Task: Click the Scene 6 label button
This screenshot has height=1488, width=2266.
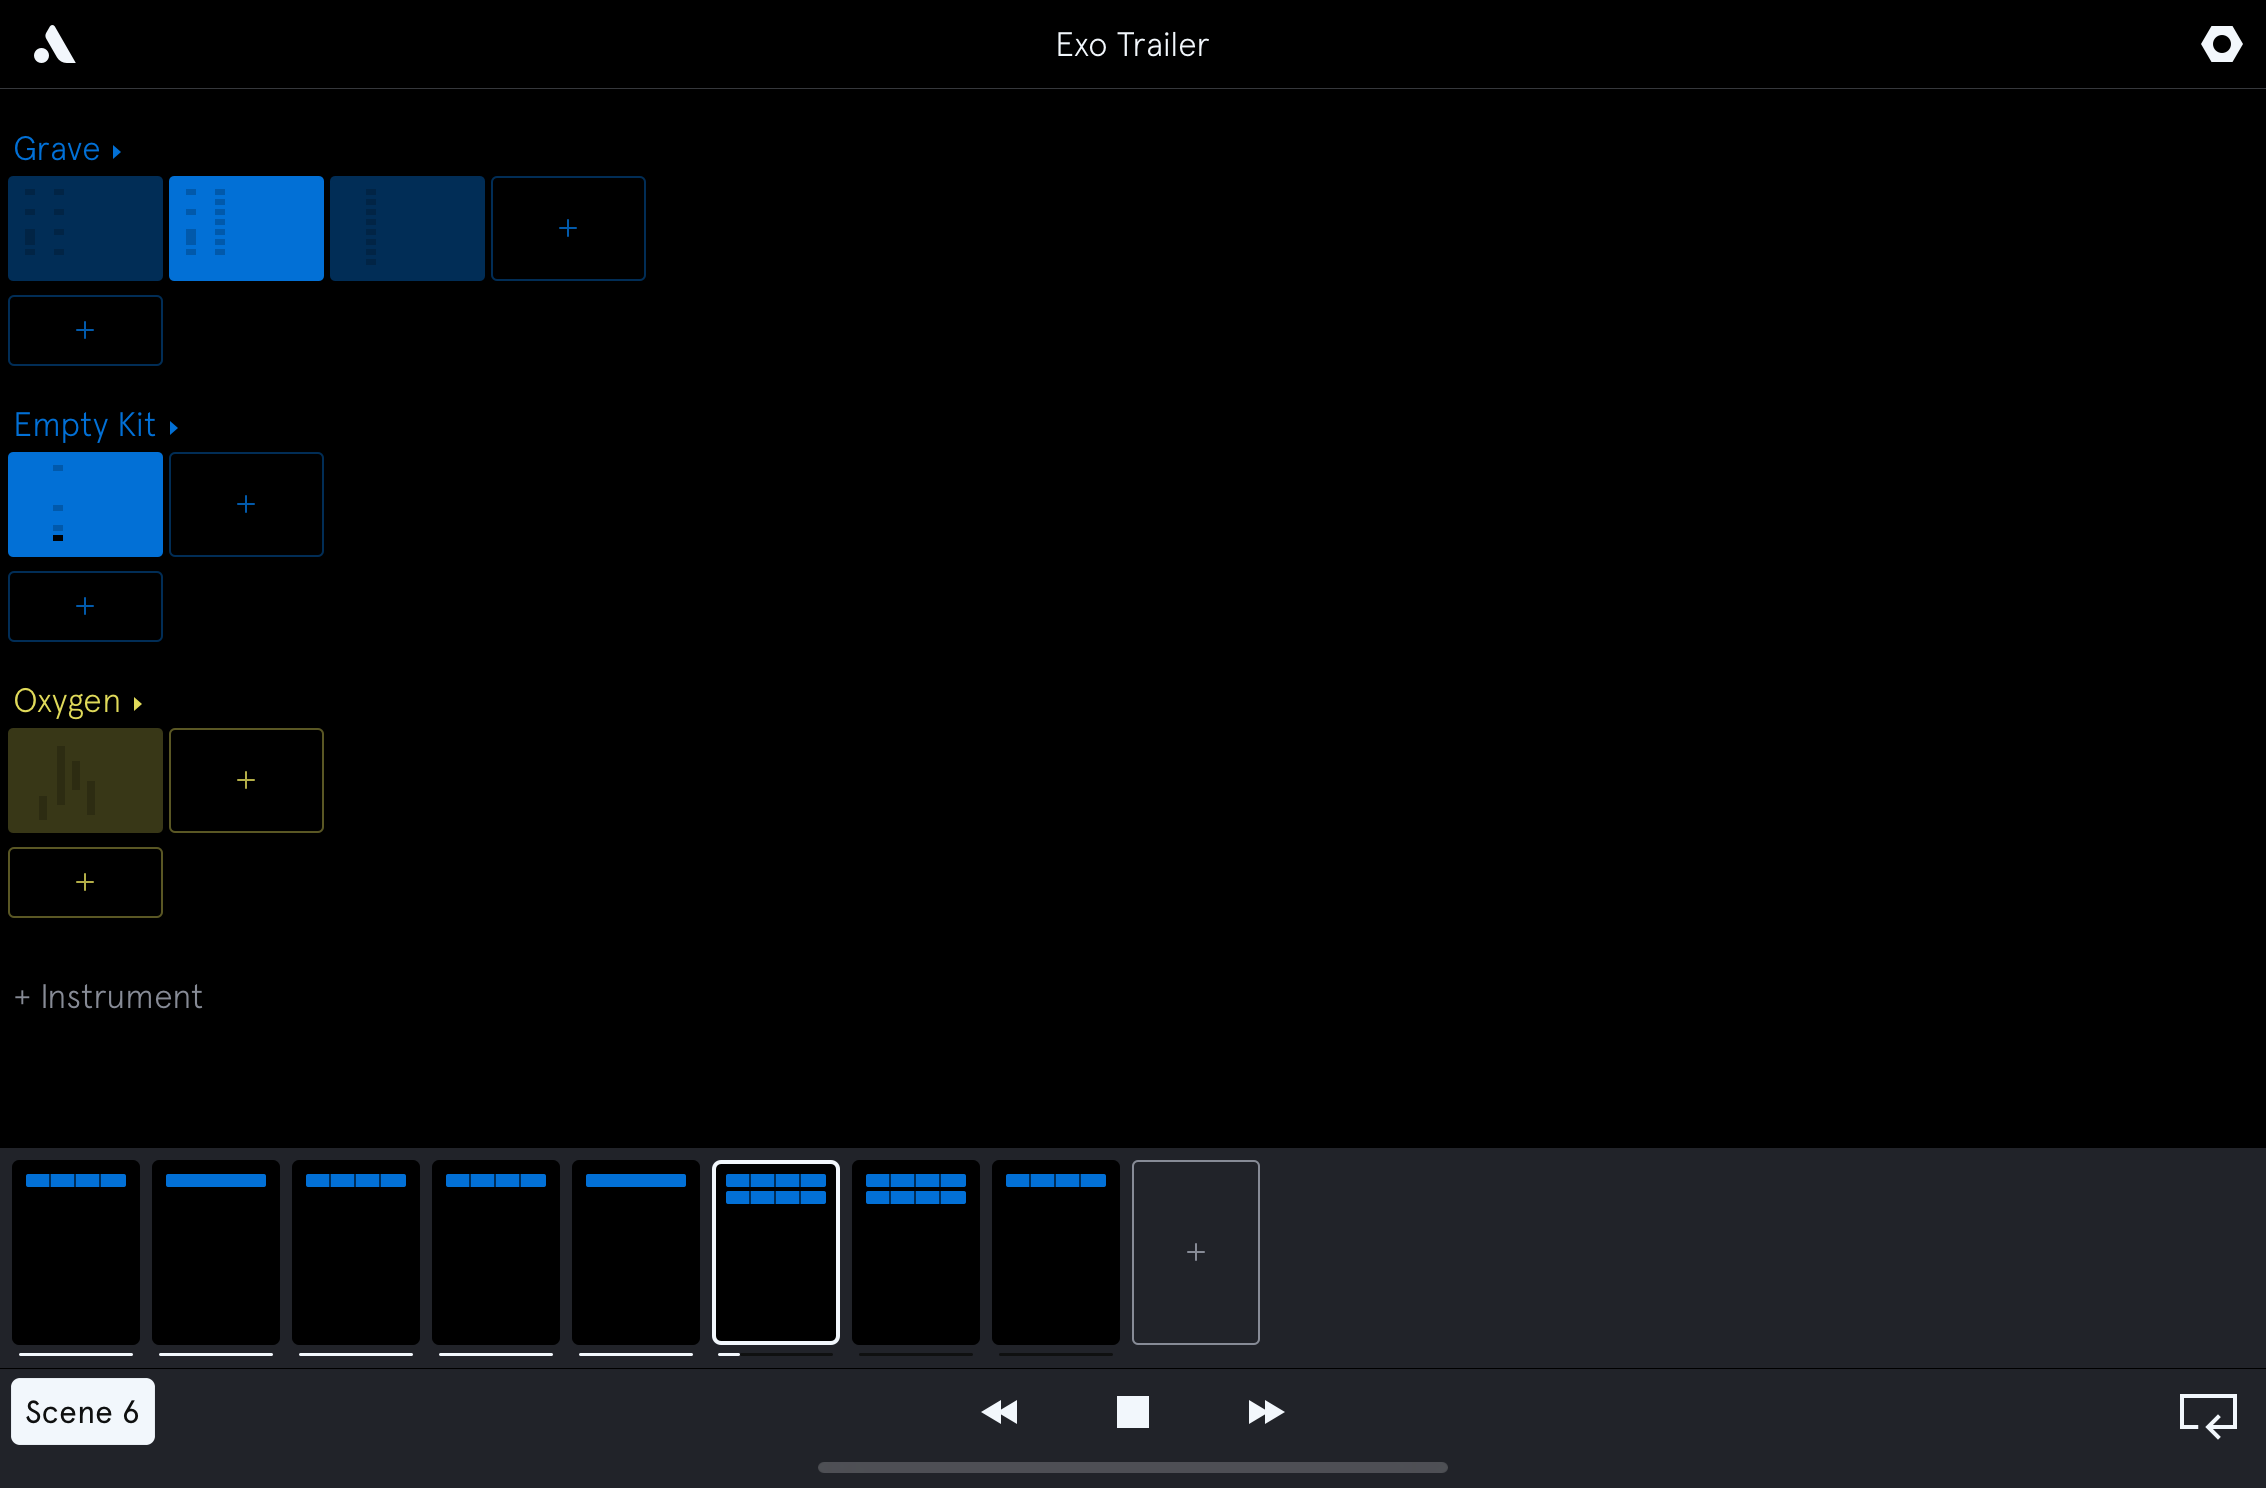Action: pos(83,1412)
